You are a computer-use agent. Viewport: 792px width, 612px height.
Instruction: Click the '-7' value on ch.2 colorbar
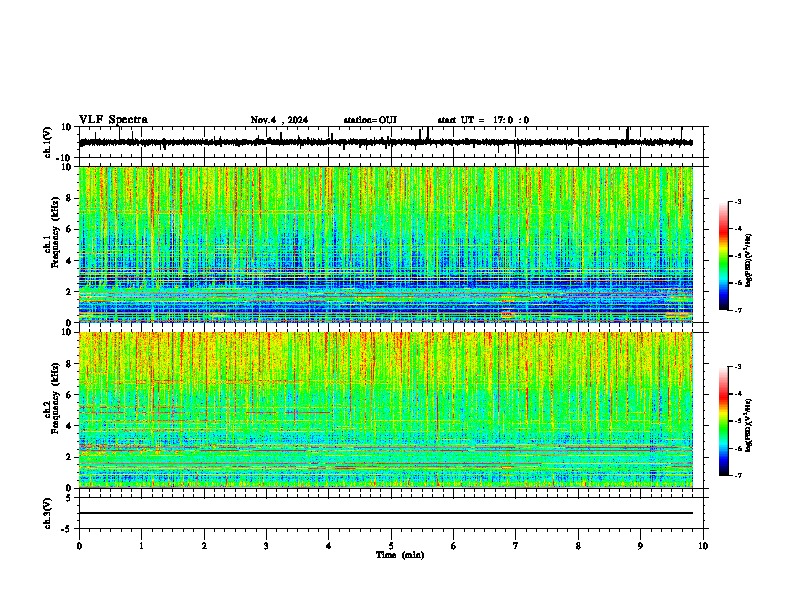(x=737, y=475)
